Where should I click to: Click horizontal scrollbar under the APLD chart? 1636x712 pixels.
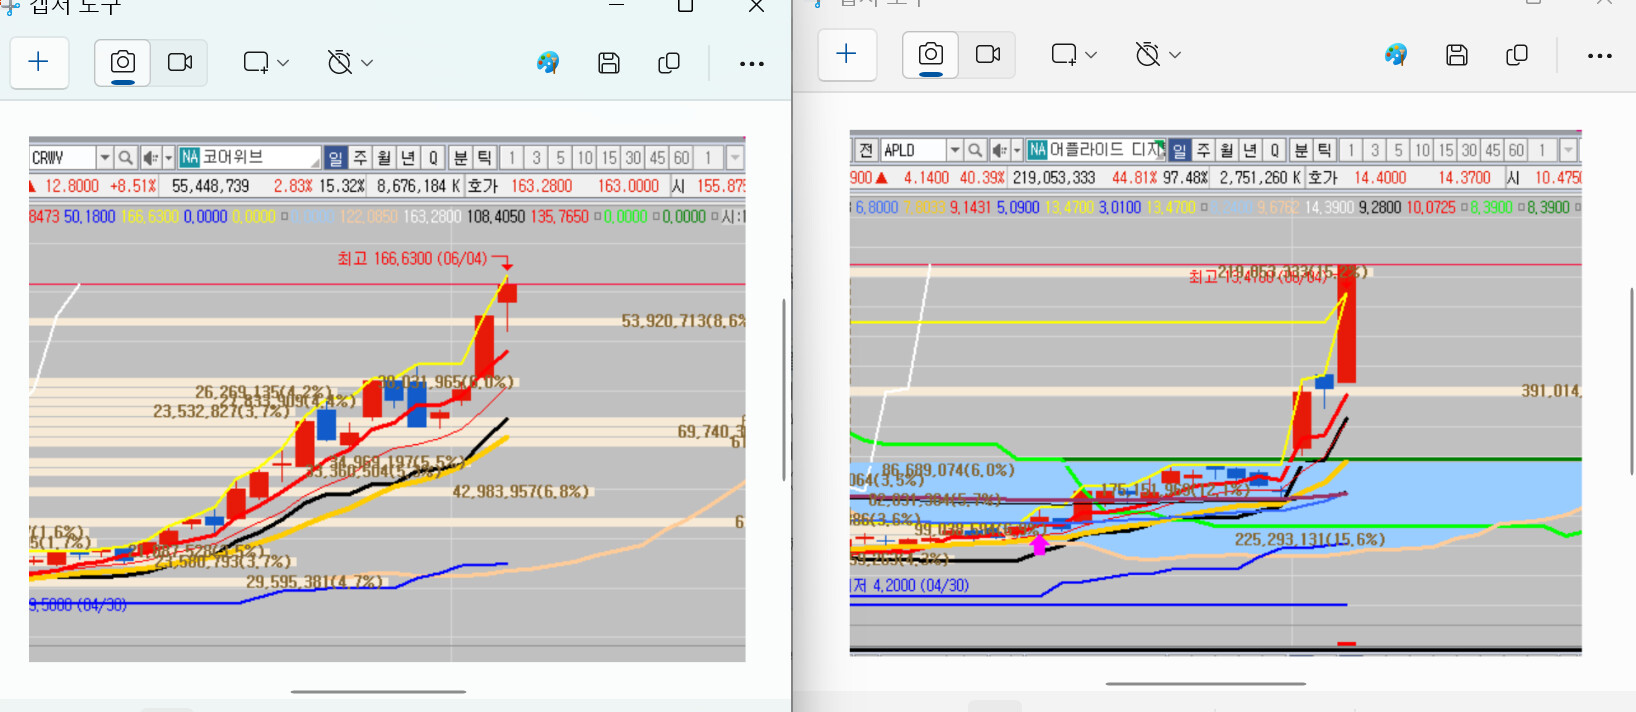(x=1205, y=684)
